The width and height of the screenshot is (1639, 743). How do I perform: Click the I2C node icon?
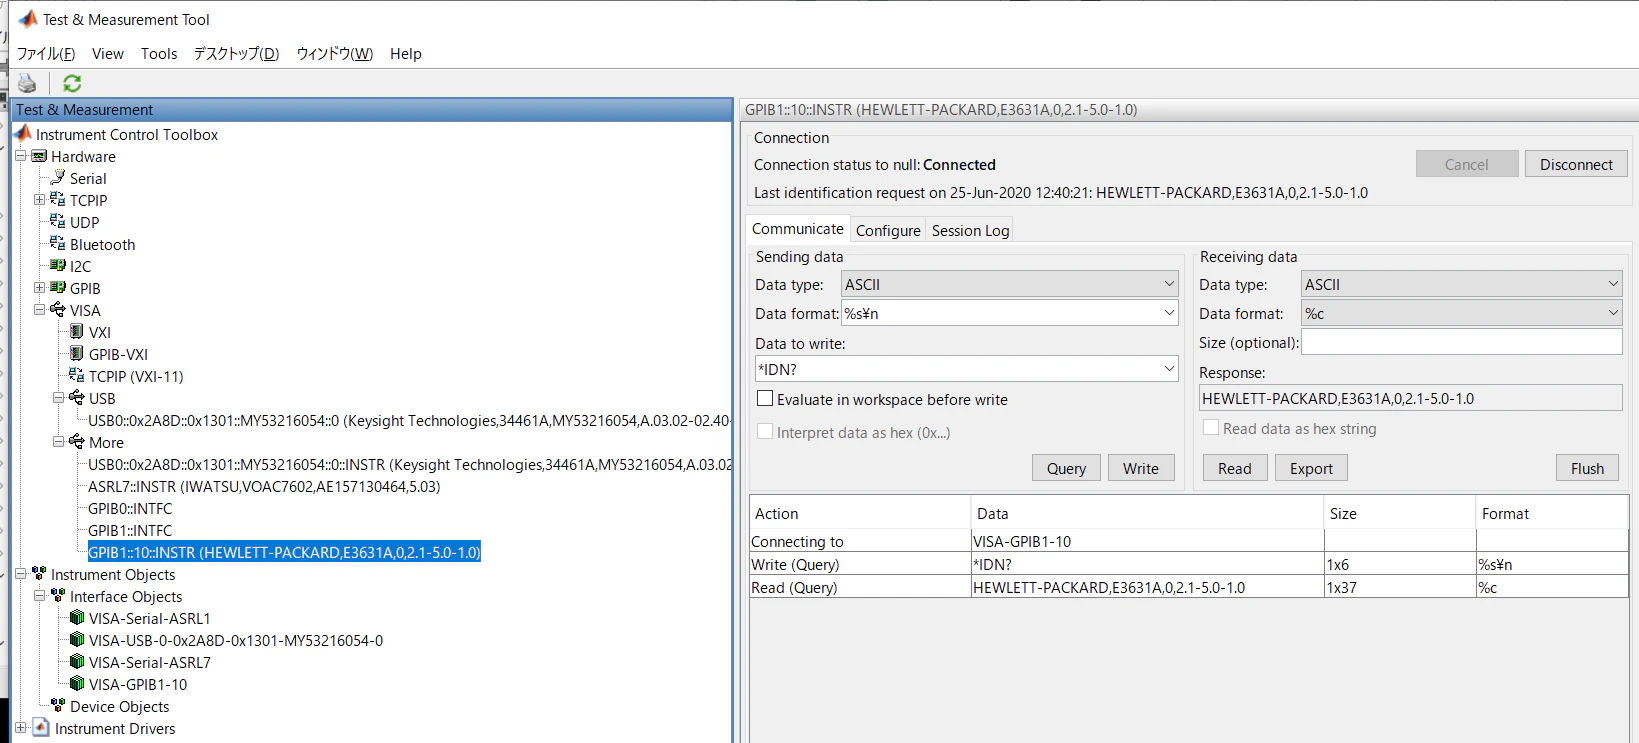click(x=58, y=266)
